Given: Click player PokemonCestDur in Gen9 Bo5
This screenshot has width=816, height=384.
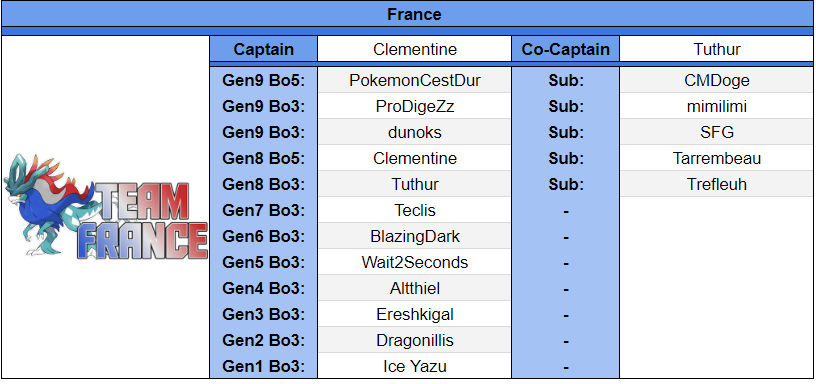Looking at the screenshot, I should click(x=415, y=80).
